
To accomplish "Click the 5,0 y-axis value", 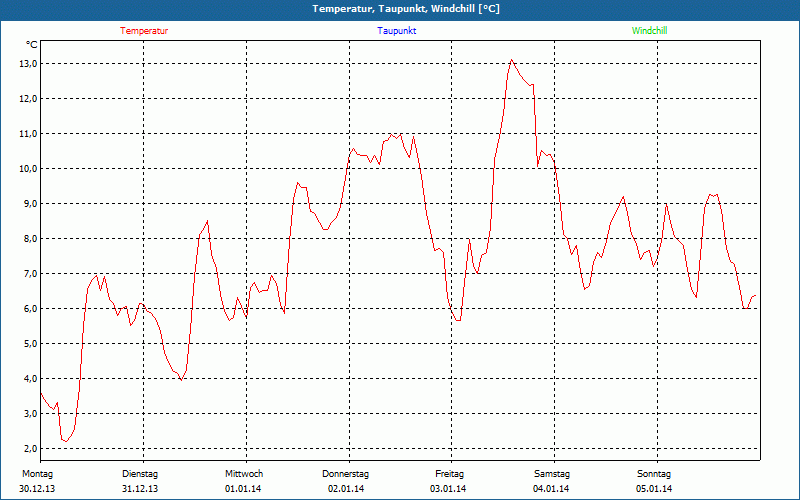I will (x=31, y=344).
